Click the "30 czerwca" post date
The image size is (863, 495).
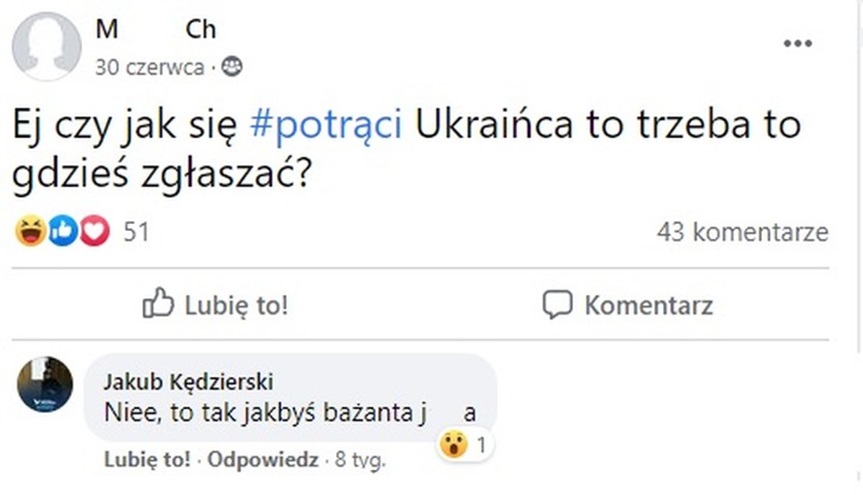tap(149, 67)
